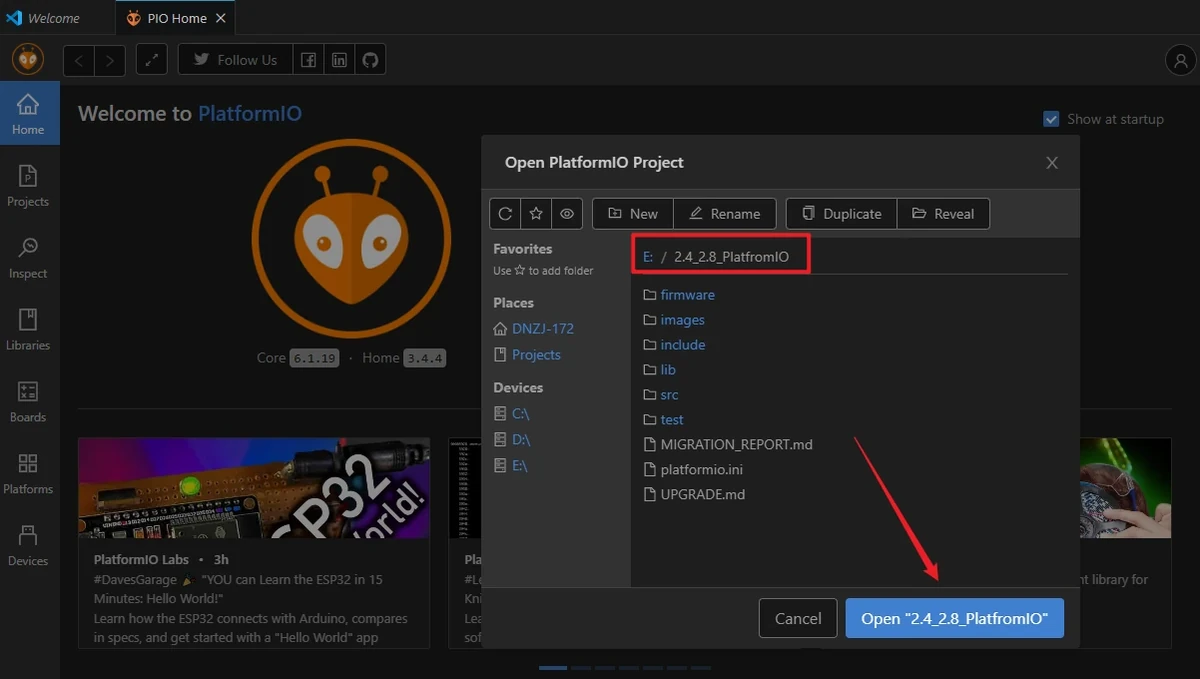The height and width of the screenshot is (679, 1200).
Task: Click 2.4_2.8_PlatfromIO in the breadcrumb path
Action: click(x=731, y=257)
